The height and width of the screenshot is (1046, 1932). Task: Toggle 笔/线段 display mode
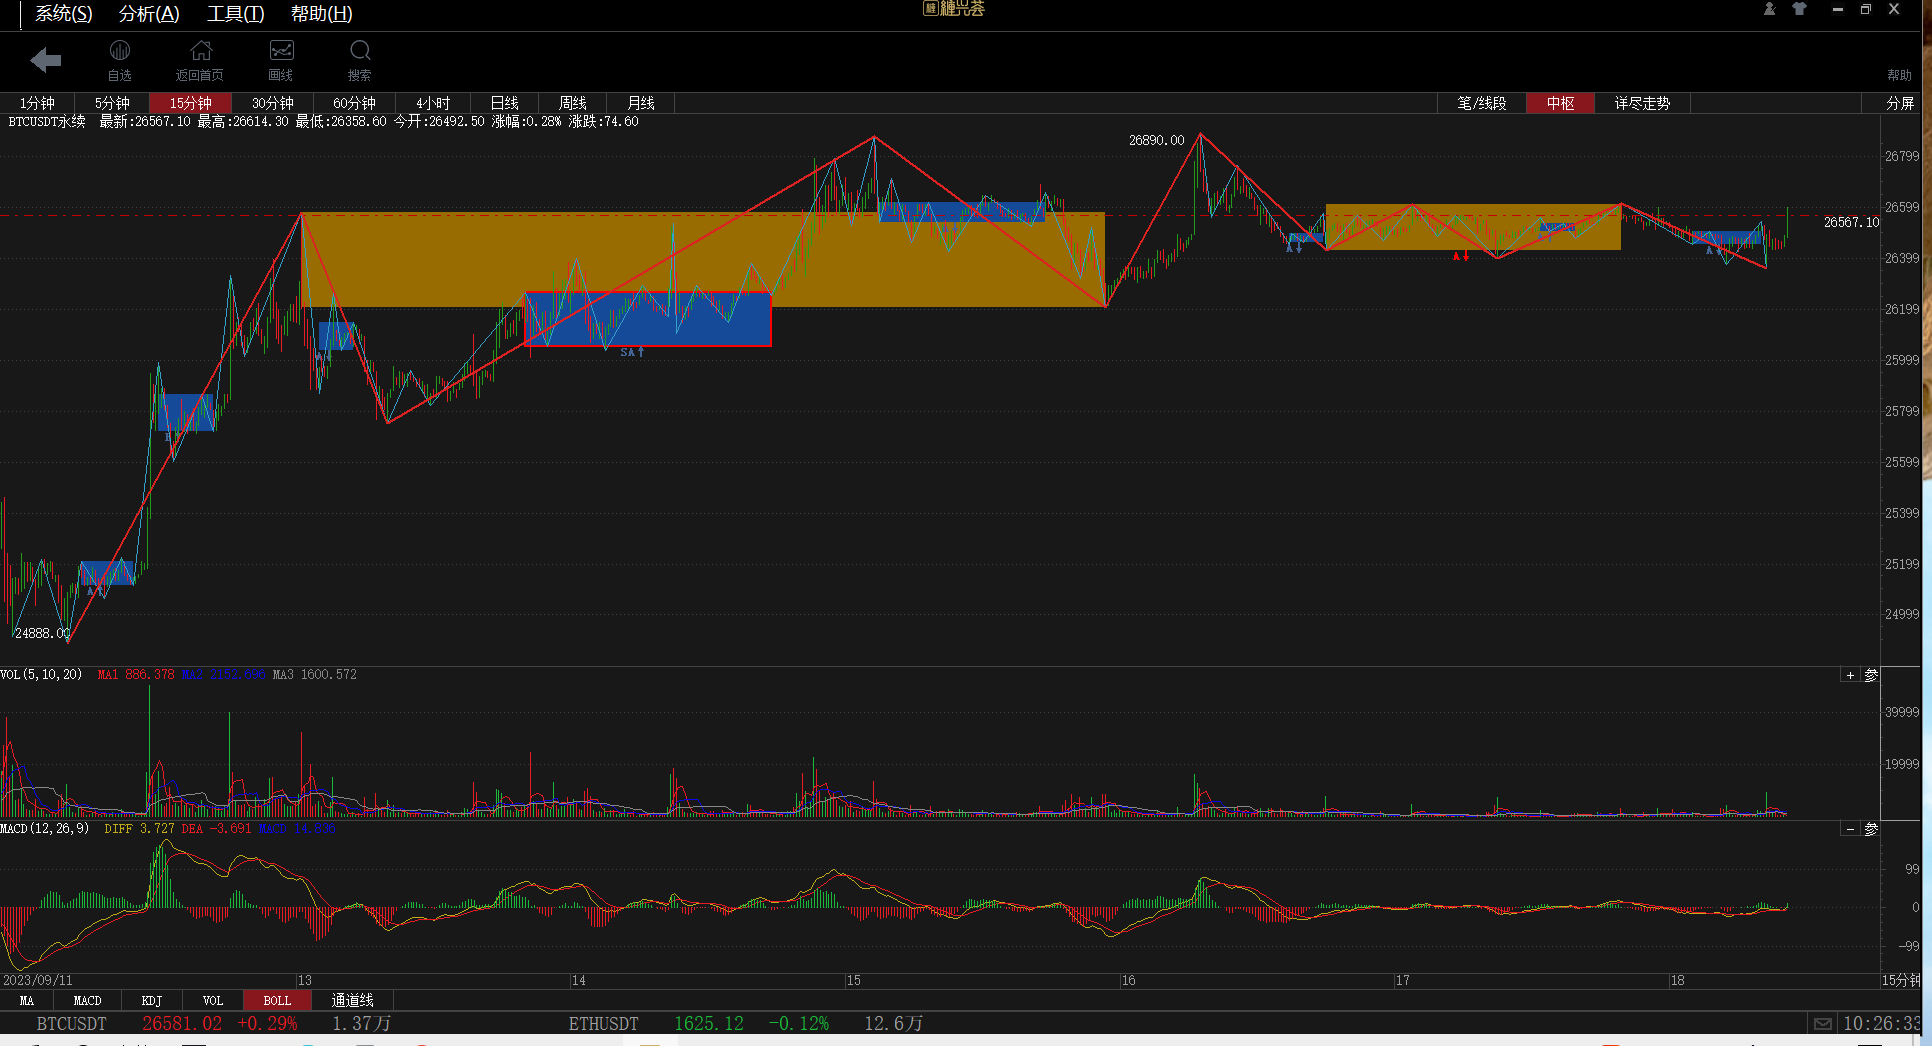tap(1481, 103)
